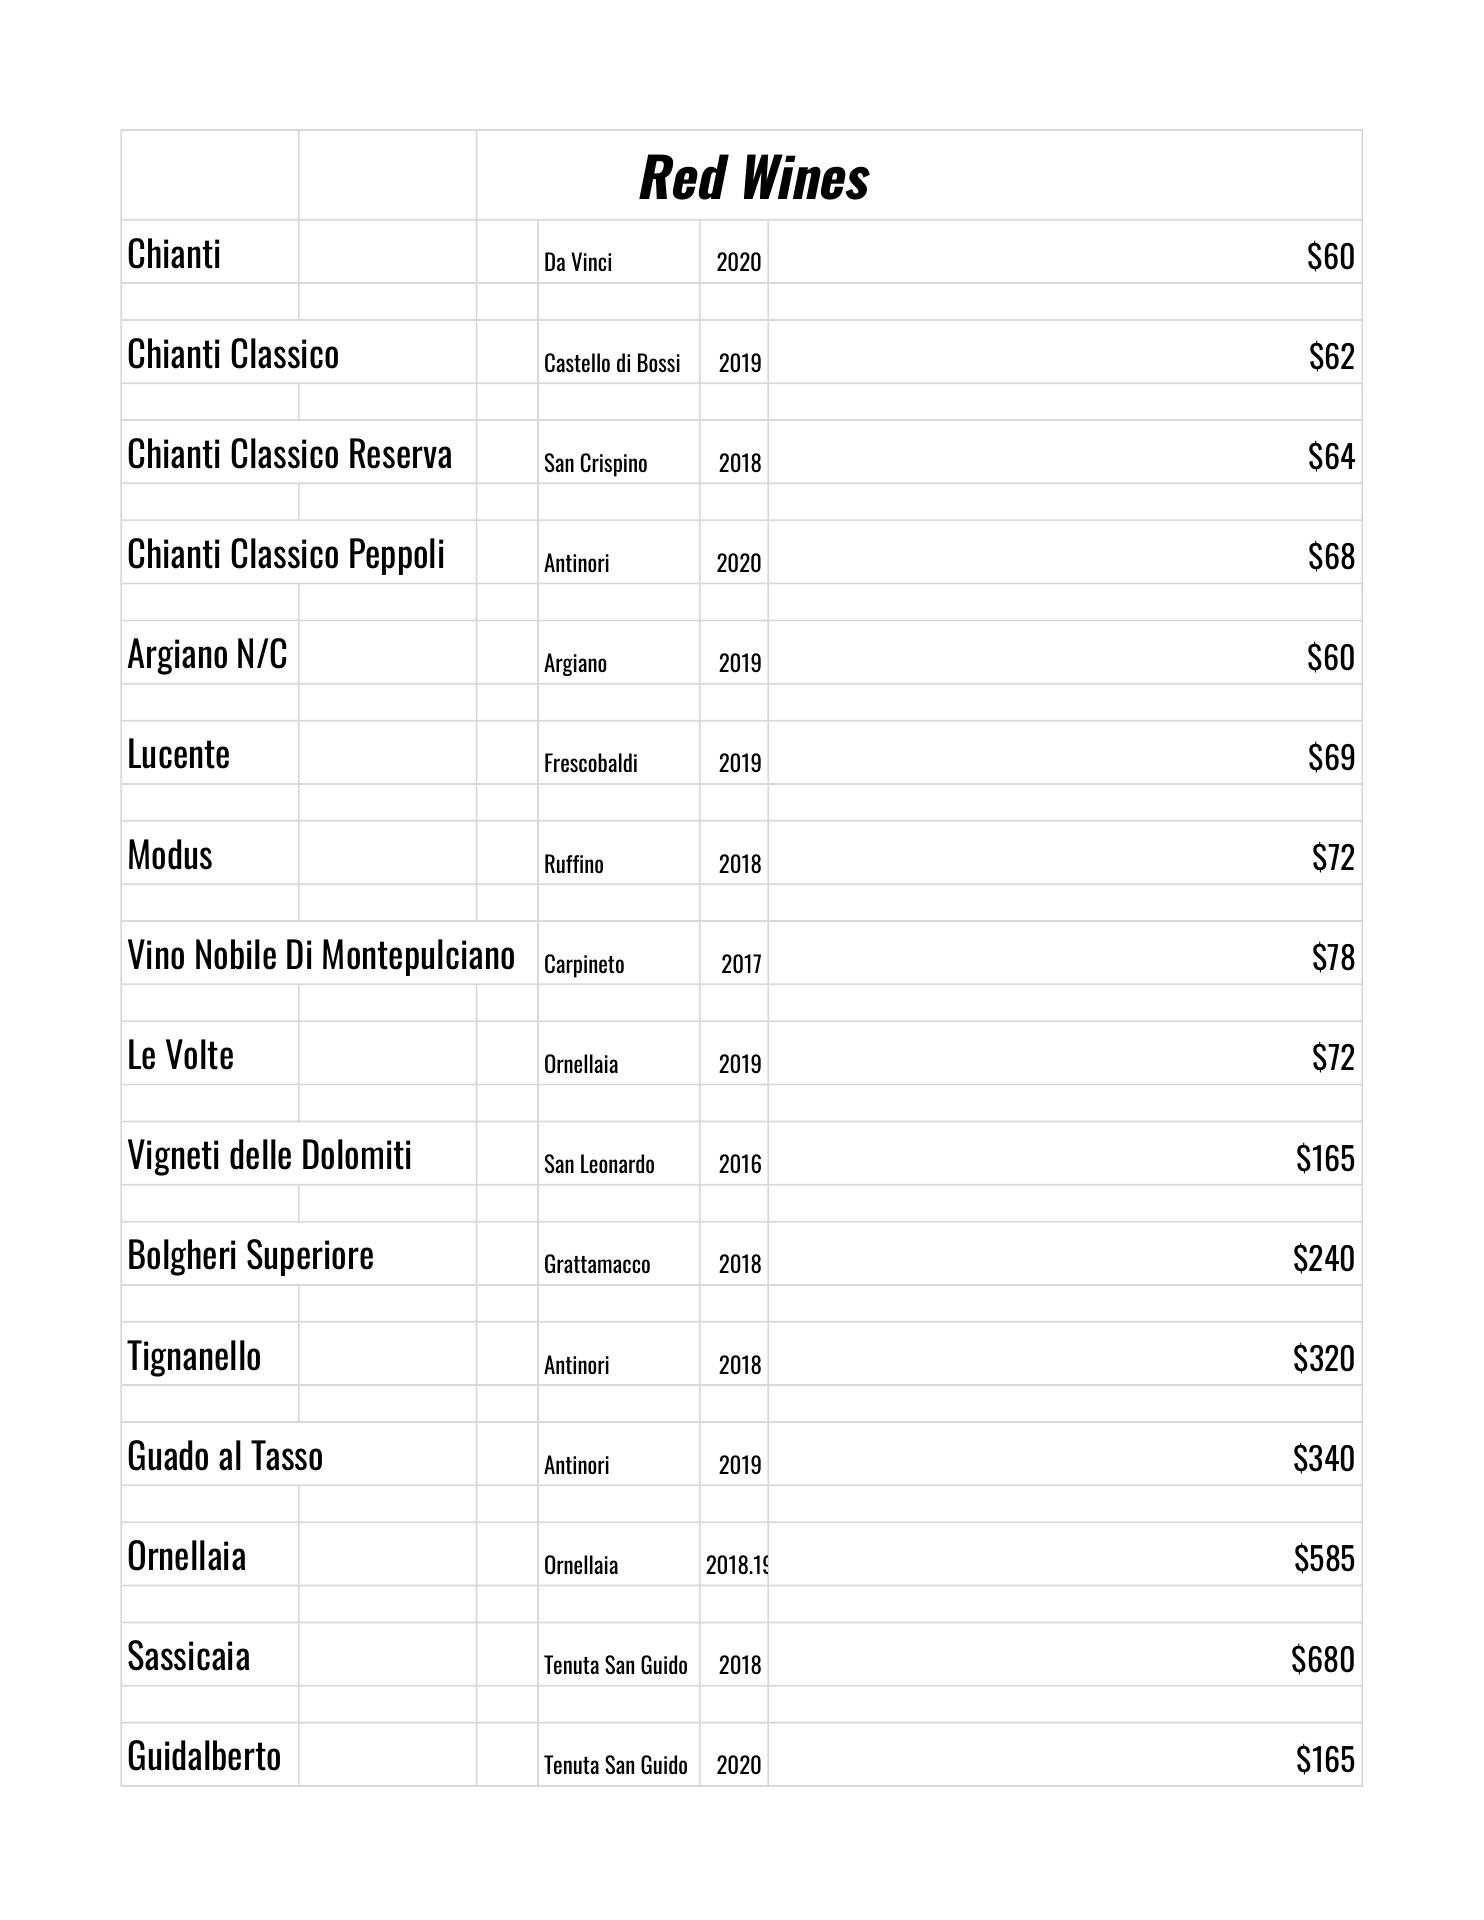Click the Tignanello wine name

click(194, 1356)
